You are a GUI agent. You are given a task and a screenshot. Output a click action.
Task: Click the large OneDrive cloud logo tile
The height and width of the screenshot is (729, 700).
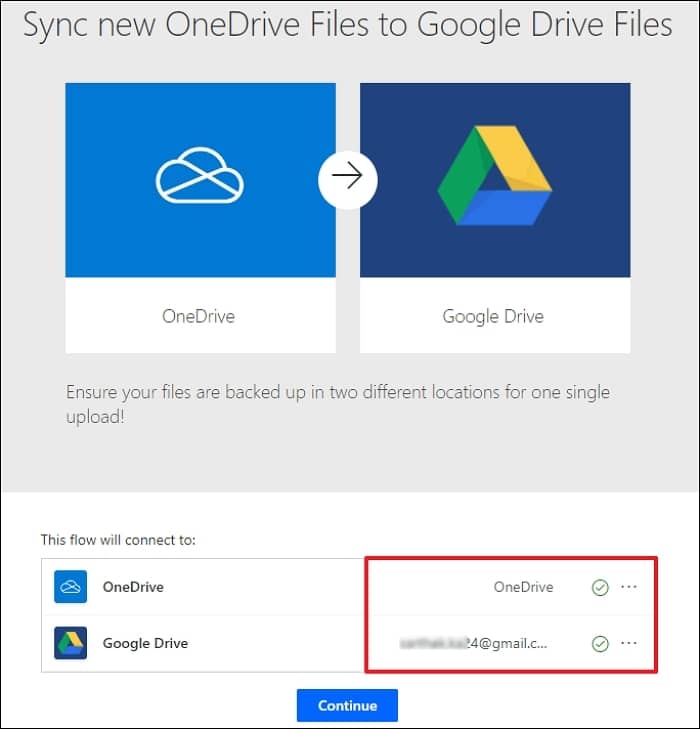click(200, 180)
